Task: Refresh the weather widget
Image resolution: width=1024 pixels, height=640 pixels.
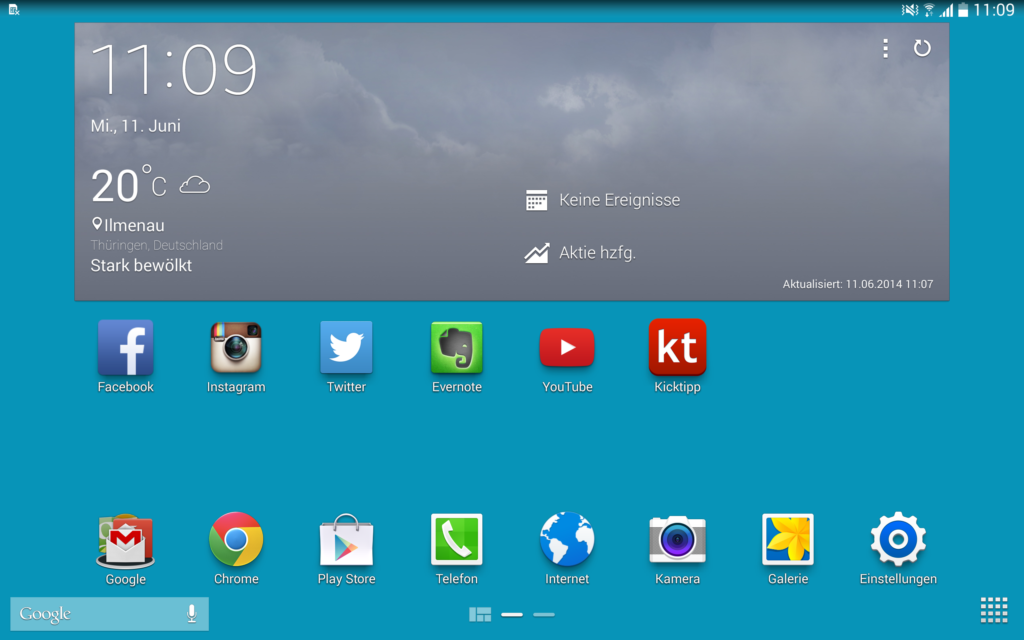Action: 921,48
